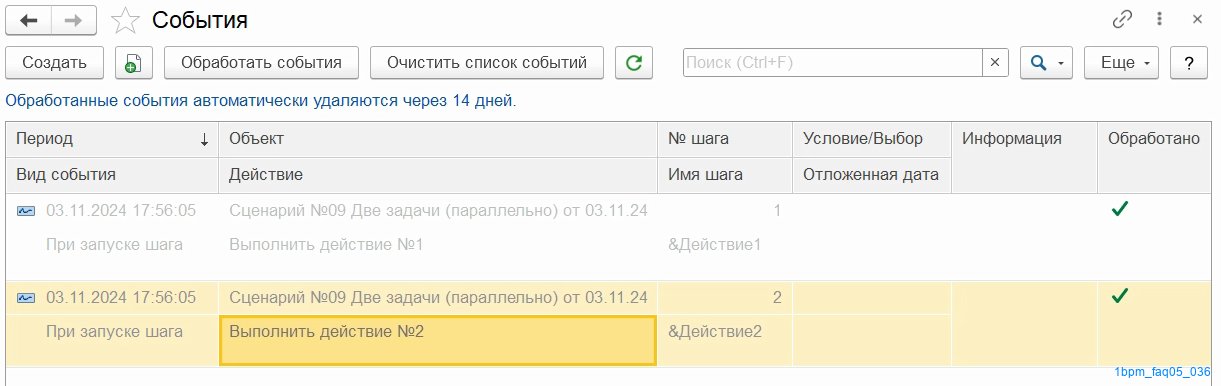Click the Создать button

coord(54,63)
